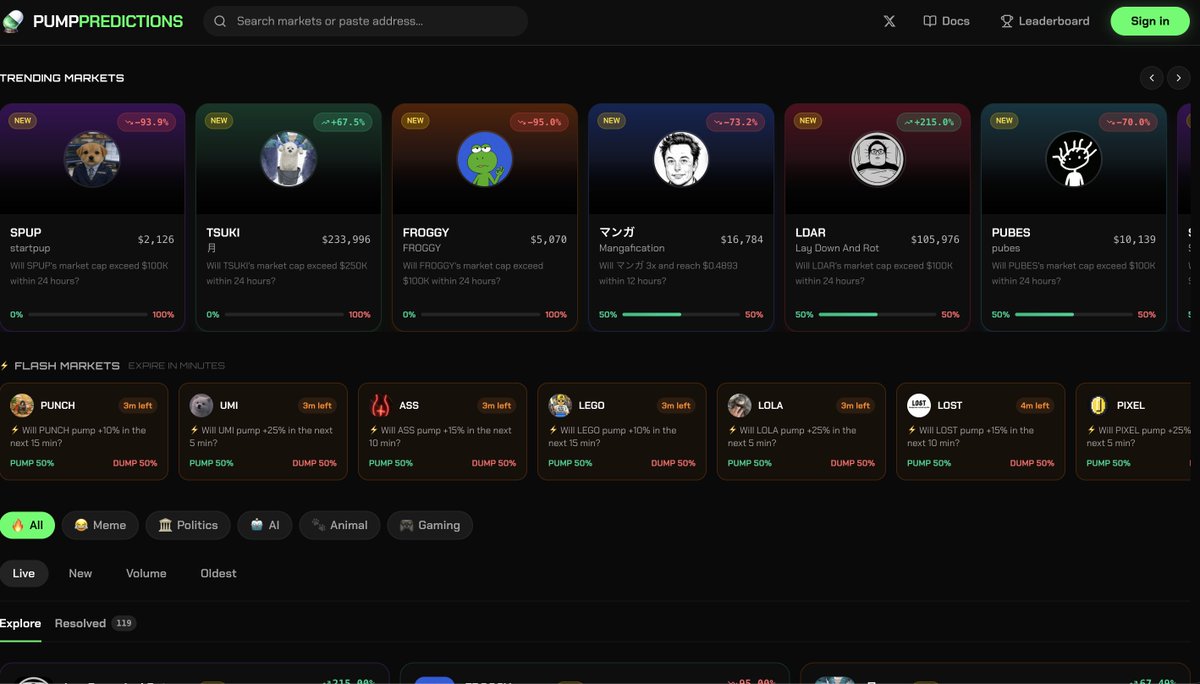Click DUMP 50% on LOLA flash market
This screenshot has width=1200, height=684.
click(853, 463)
